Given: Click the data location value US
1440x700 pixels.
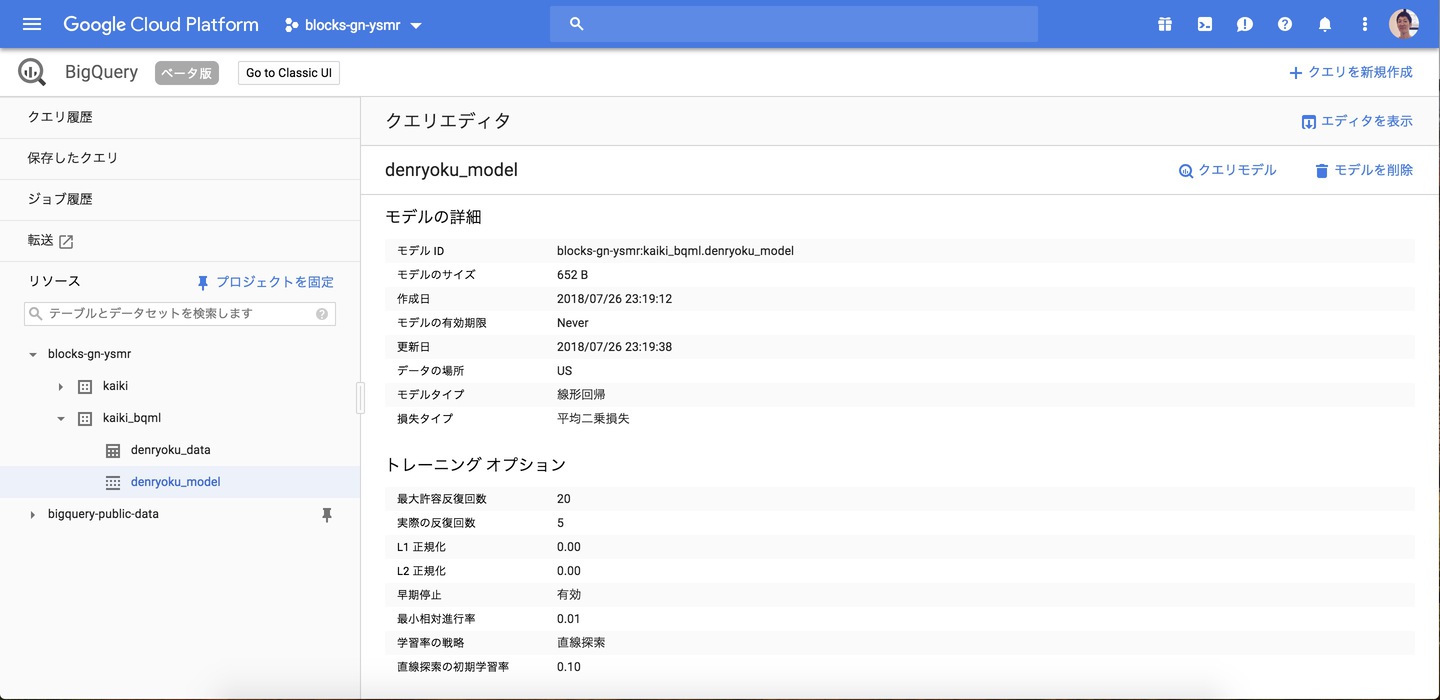Looking at the screenshot, I should tap(564, 371).
